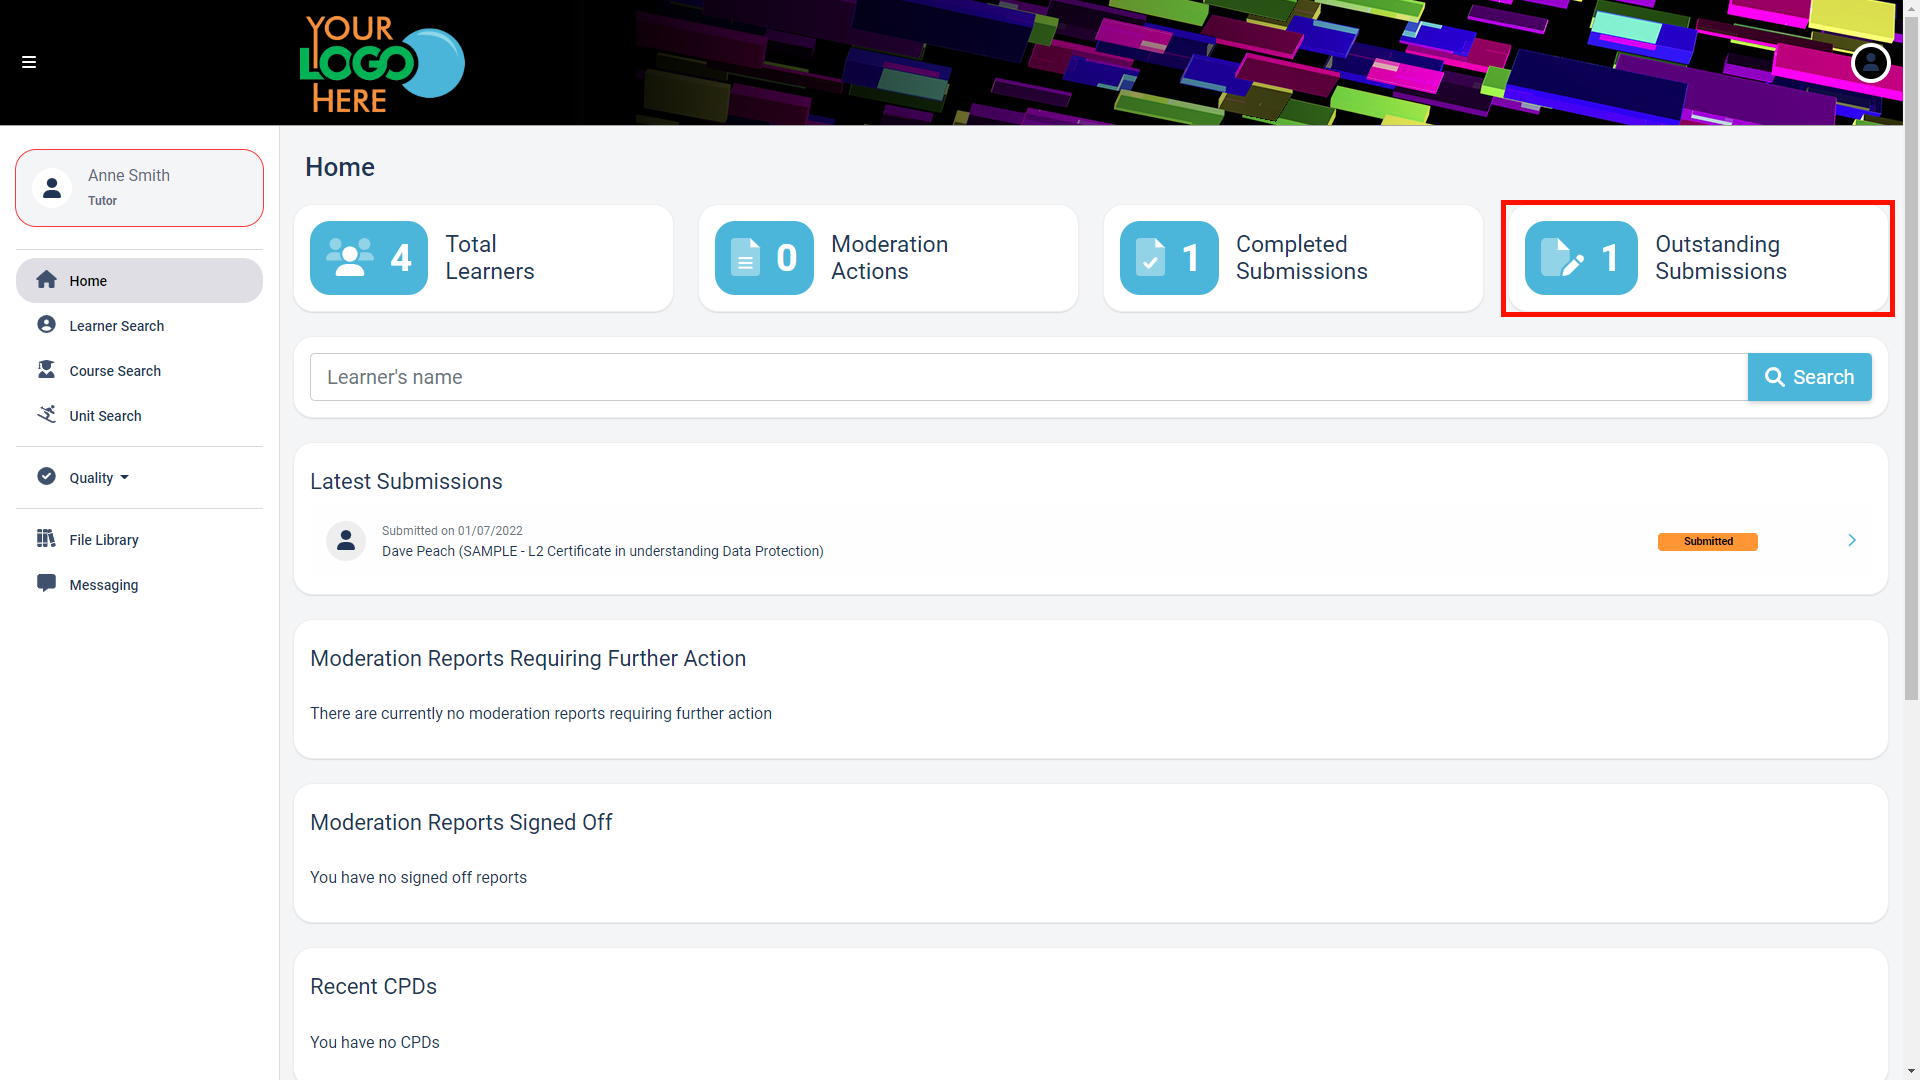Viewport: 1920px width, 1080px height.
Task: Go to Home in sidebar
Action: click(139, 281)
